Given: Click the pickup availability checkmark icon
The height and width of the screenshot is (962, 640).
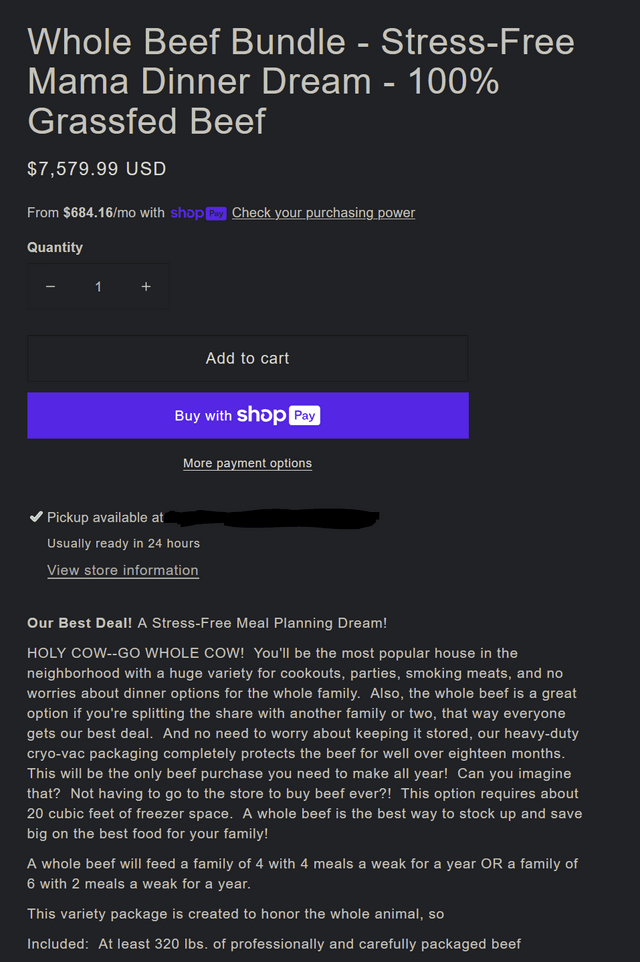Looking at the screenshot, I should [x=36, y=517].
